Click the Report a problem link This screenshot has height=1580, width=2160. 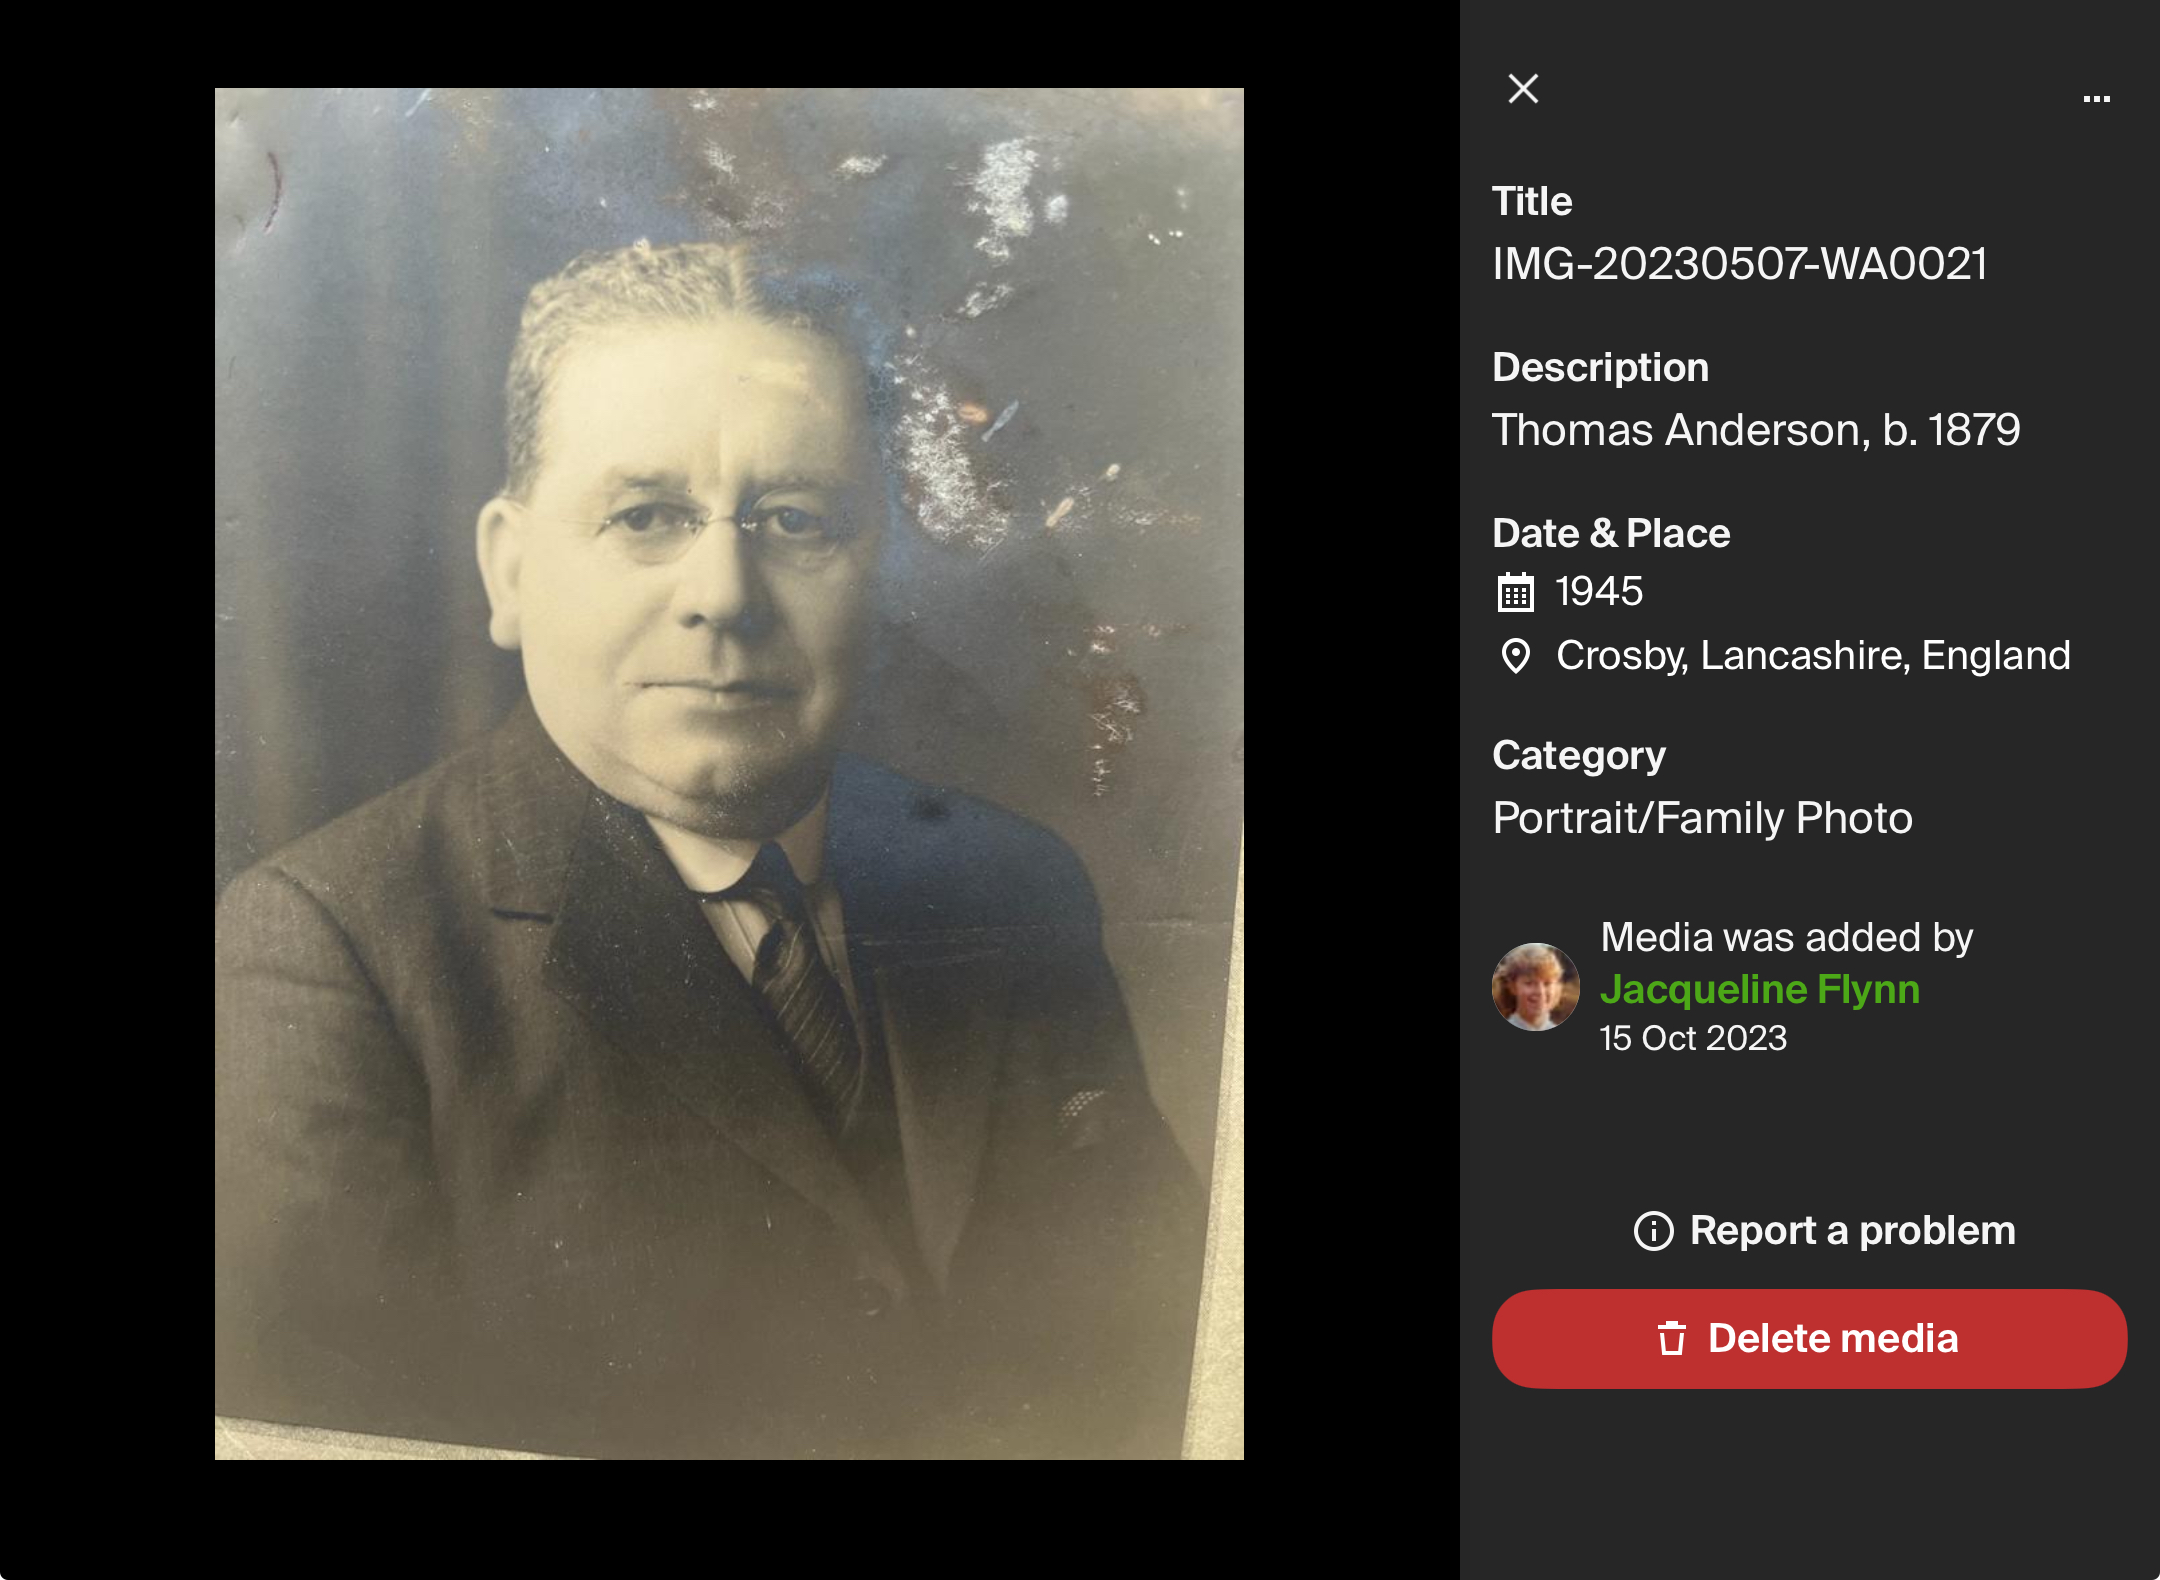tap(1825, 1231)
